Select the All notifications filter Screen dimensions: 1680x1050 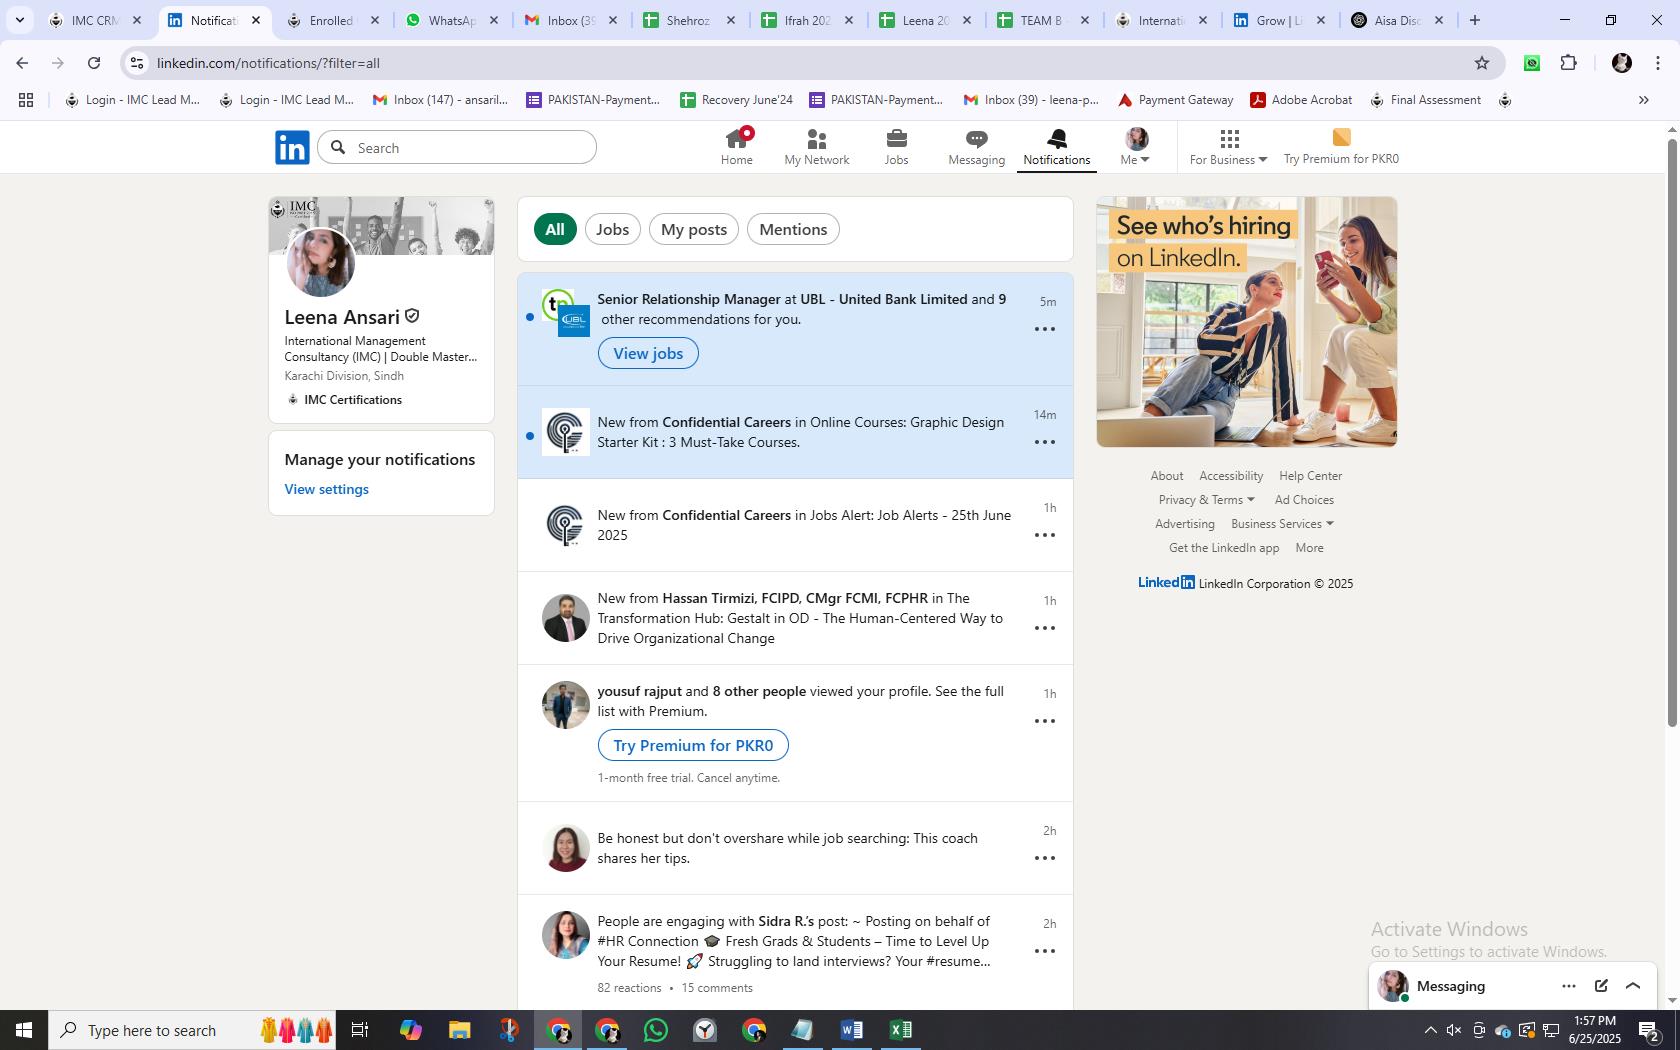coord(555,229)
